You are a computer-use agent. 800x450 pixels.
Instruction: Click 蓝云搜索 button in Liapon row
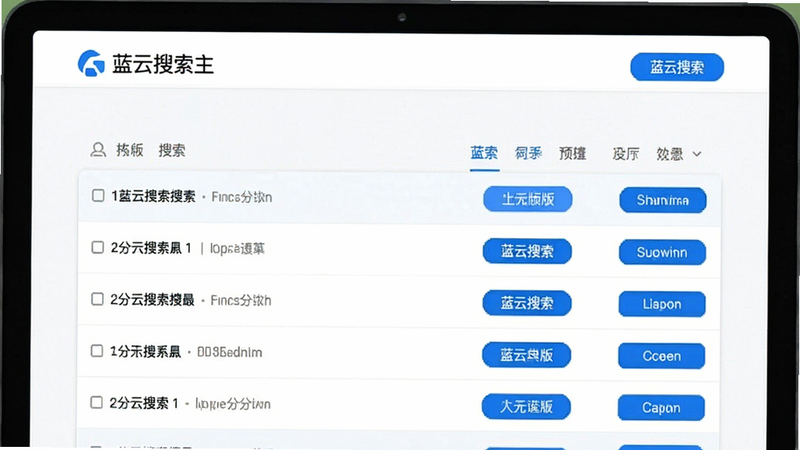coord(527,303)
